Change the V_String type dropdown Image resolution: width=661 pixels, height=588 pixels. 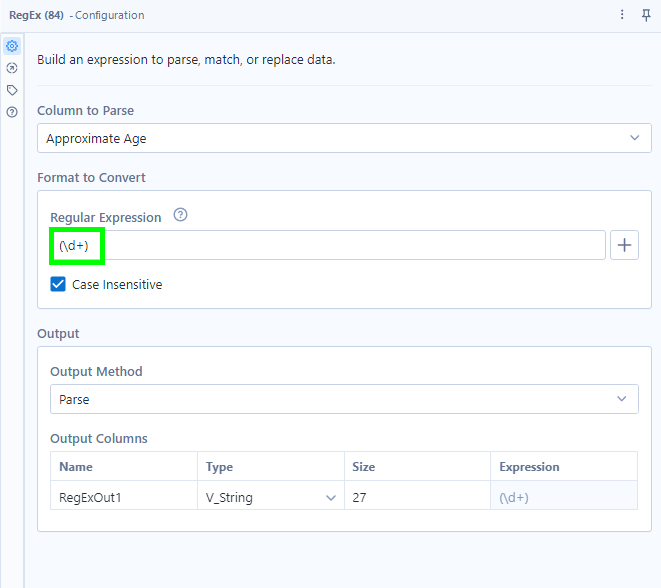pyautogui.click(x=271, y=497)
